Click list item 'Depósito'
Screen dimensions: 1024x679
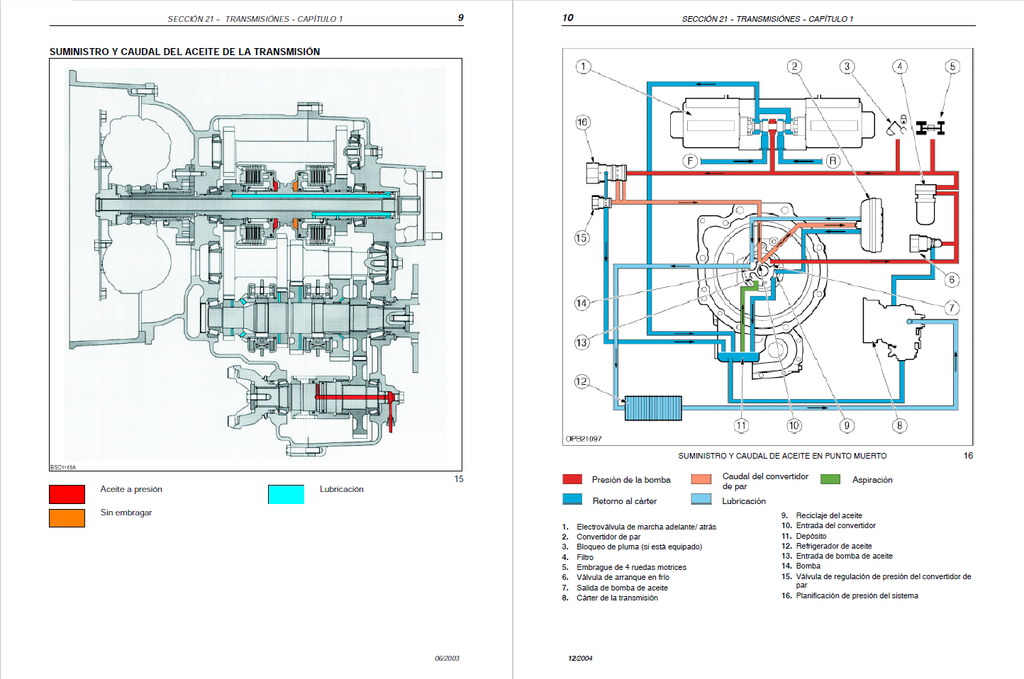pyautogui.click(x=811, y=536)
